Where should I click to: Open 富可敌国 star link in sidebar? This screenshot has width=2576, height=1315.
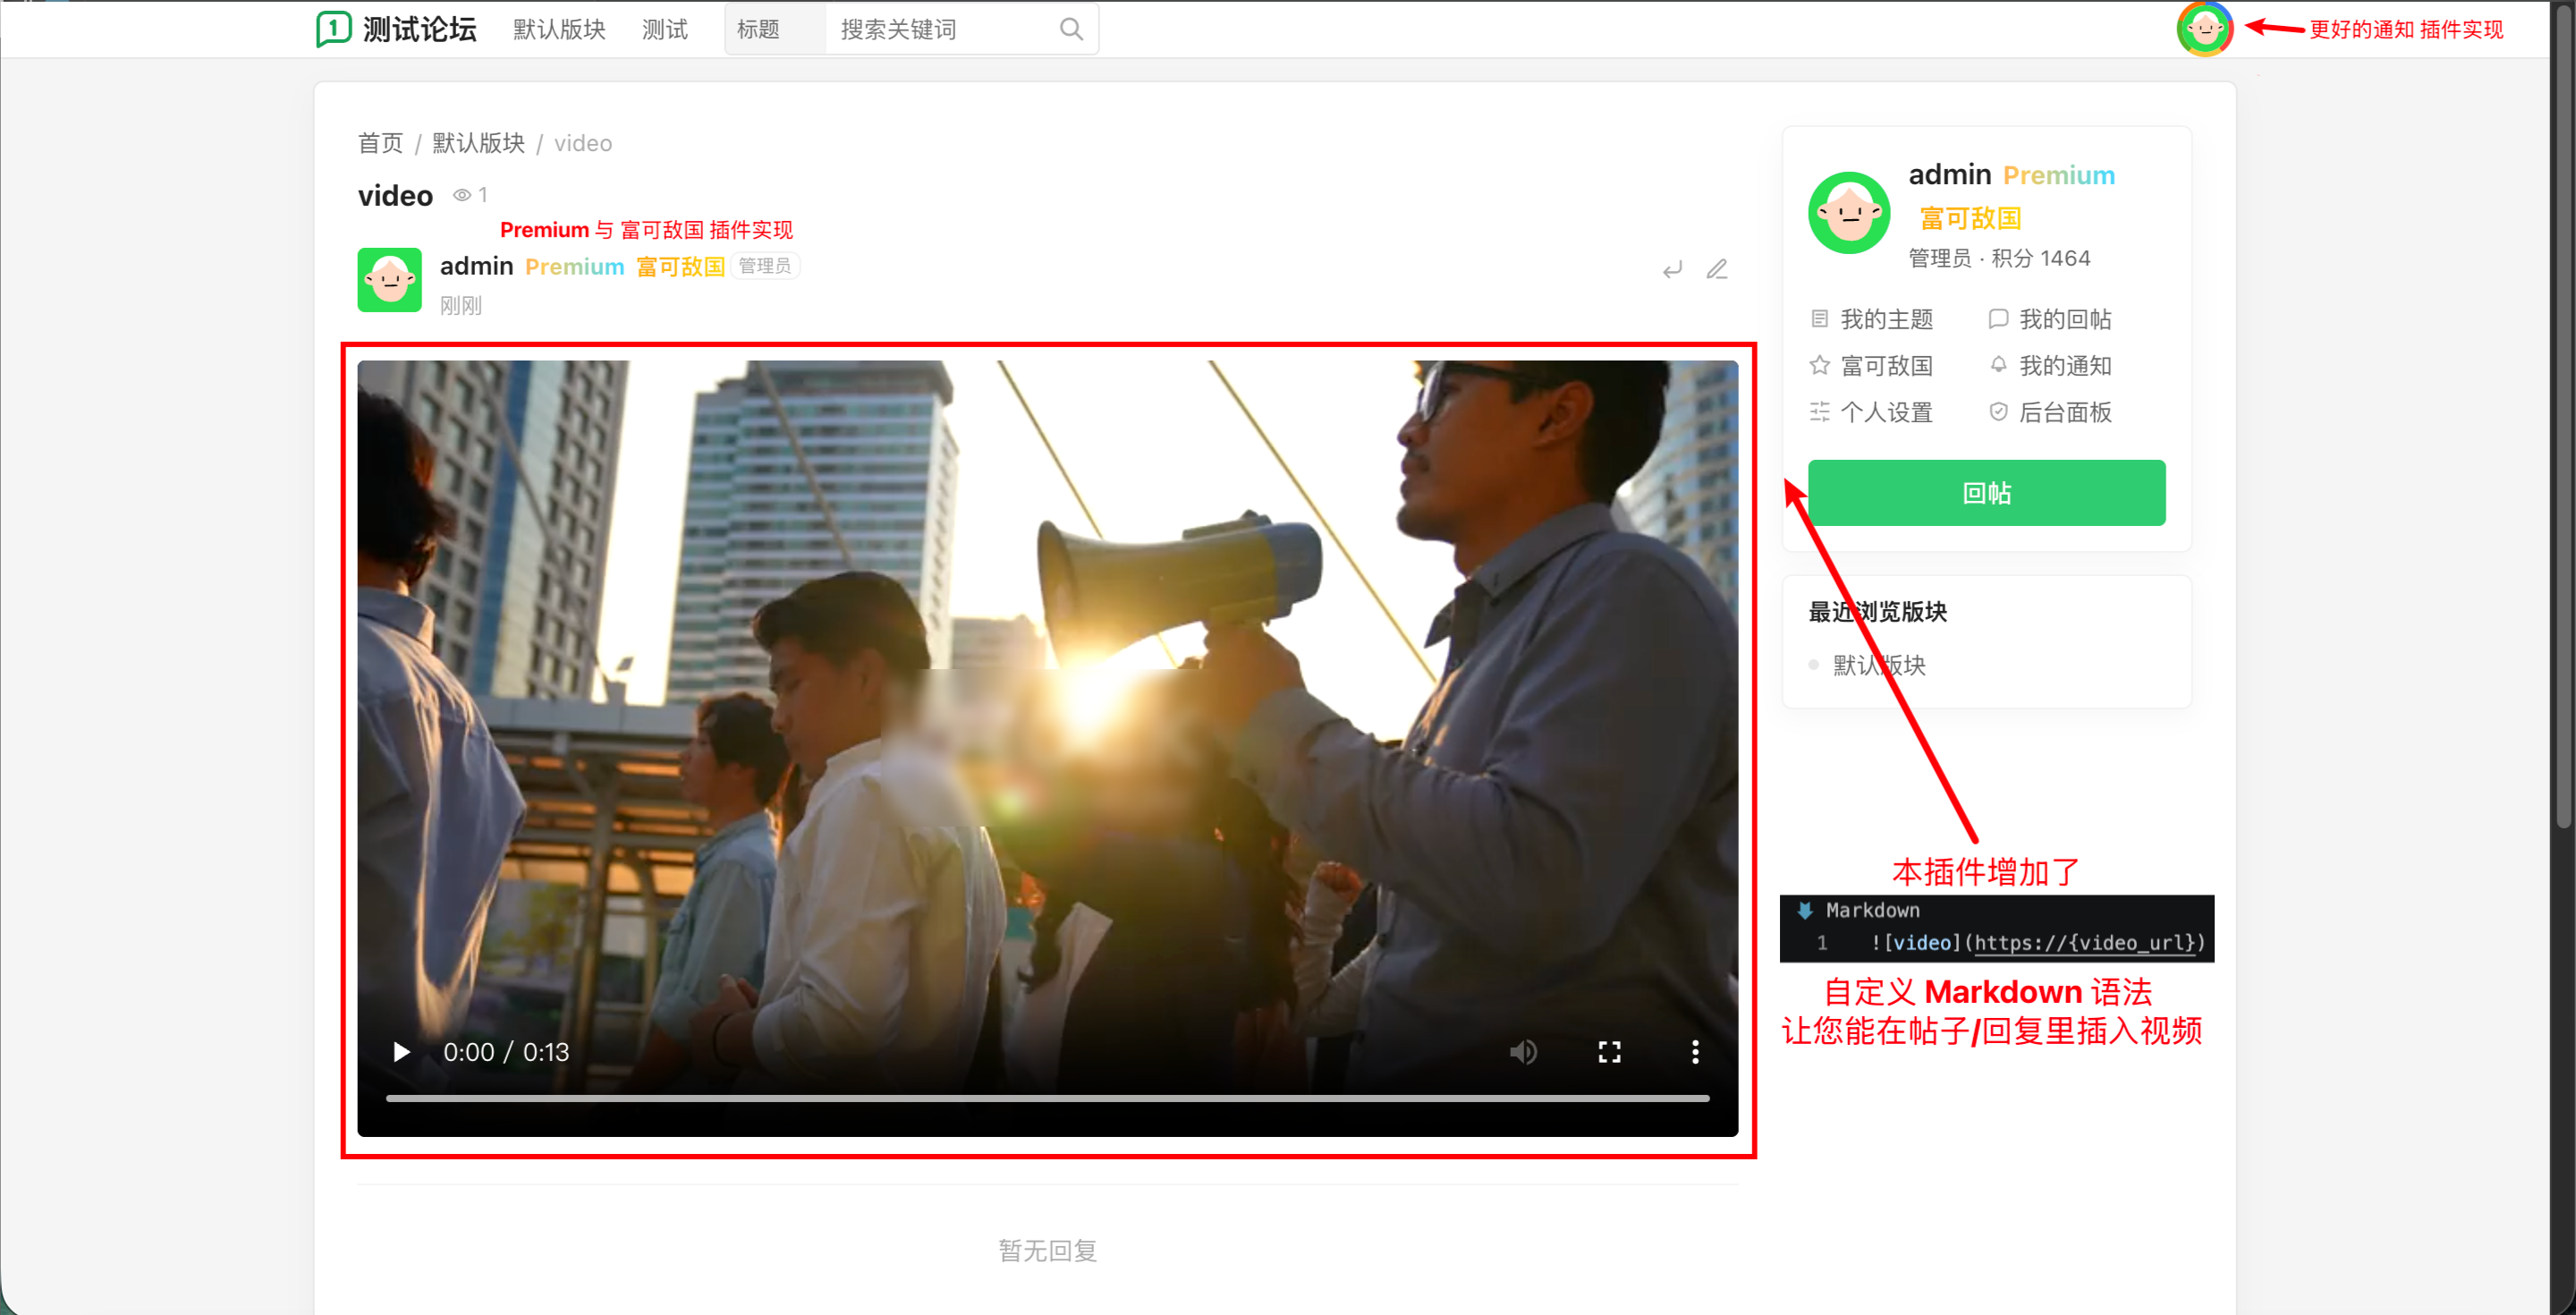coord(1871,365)
